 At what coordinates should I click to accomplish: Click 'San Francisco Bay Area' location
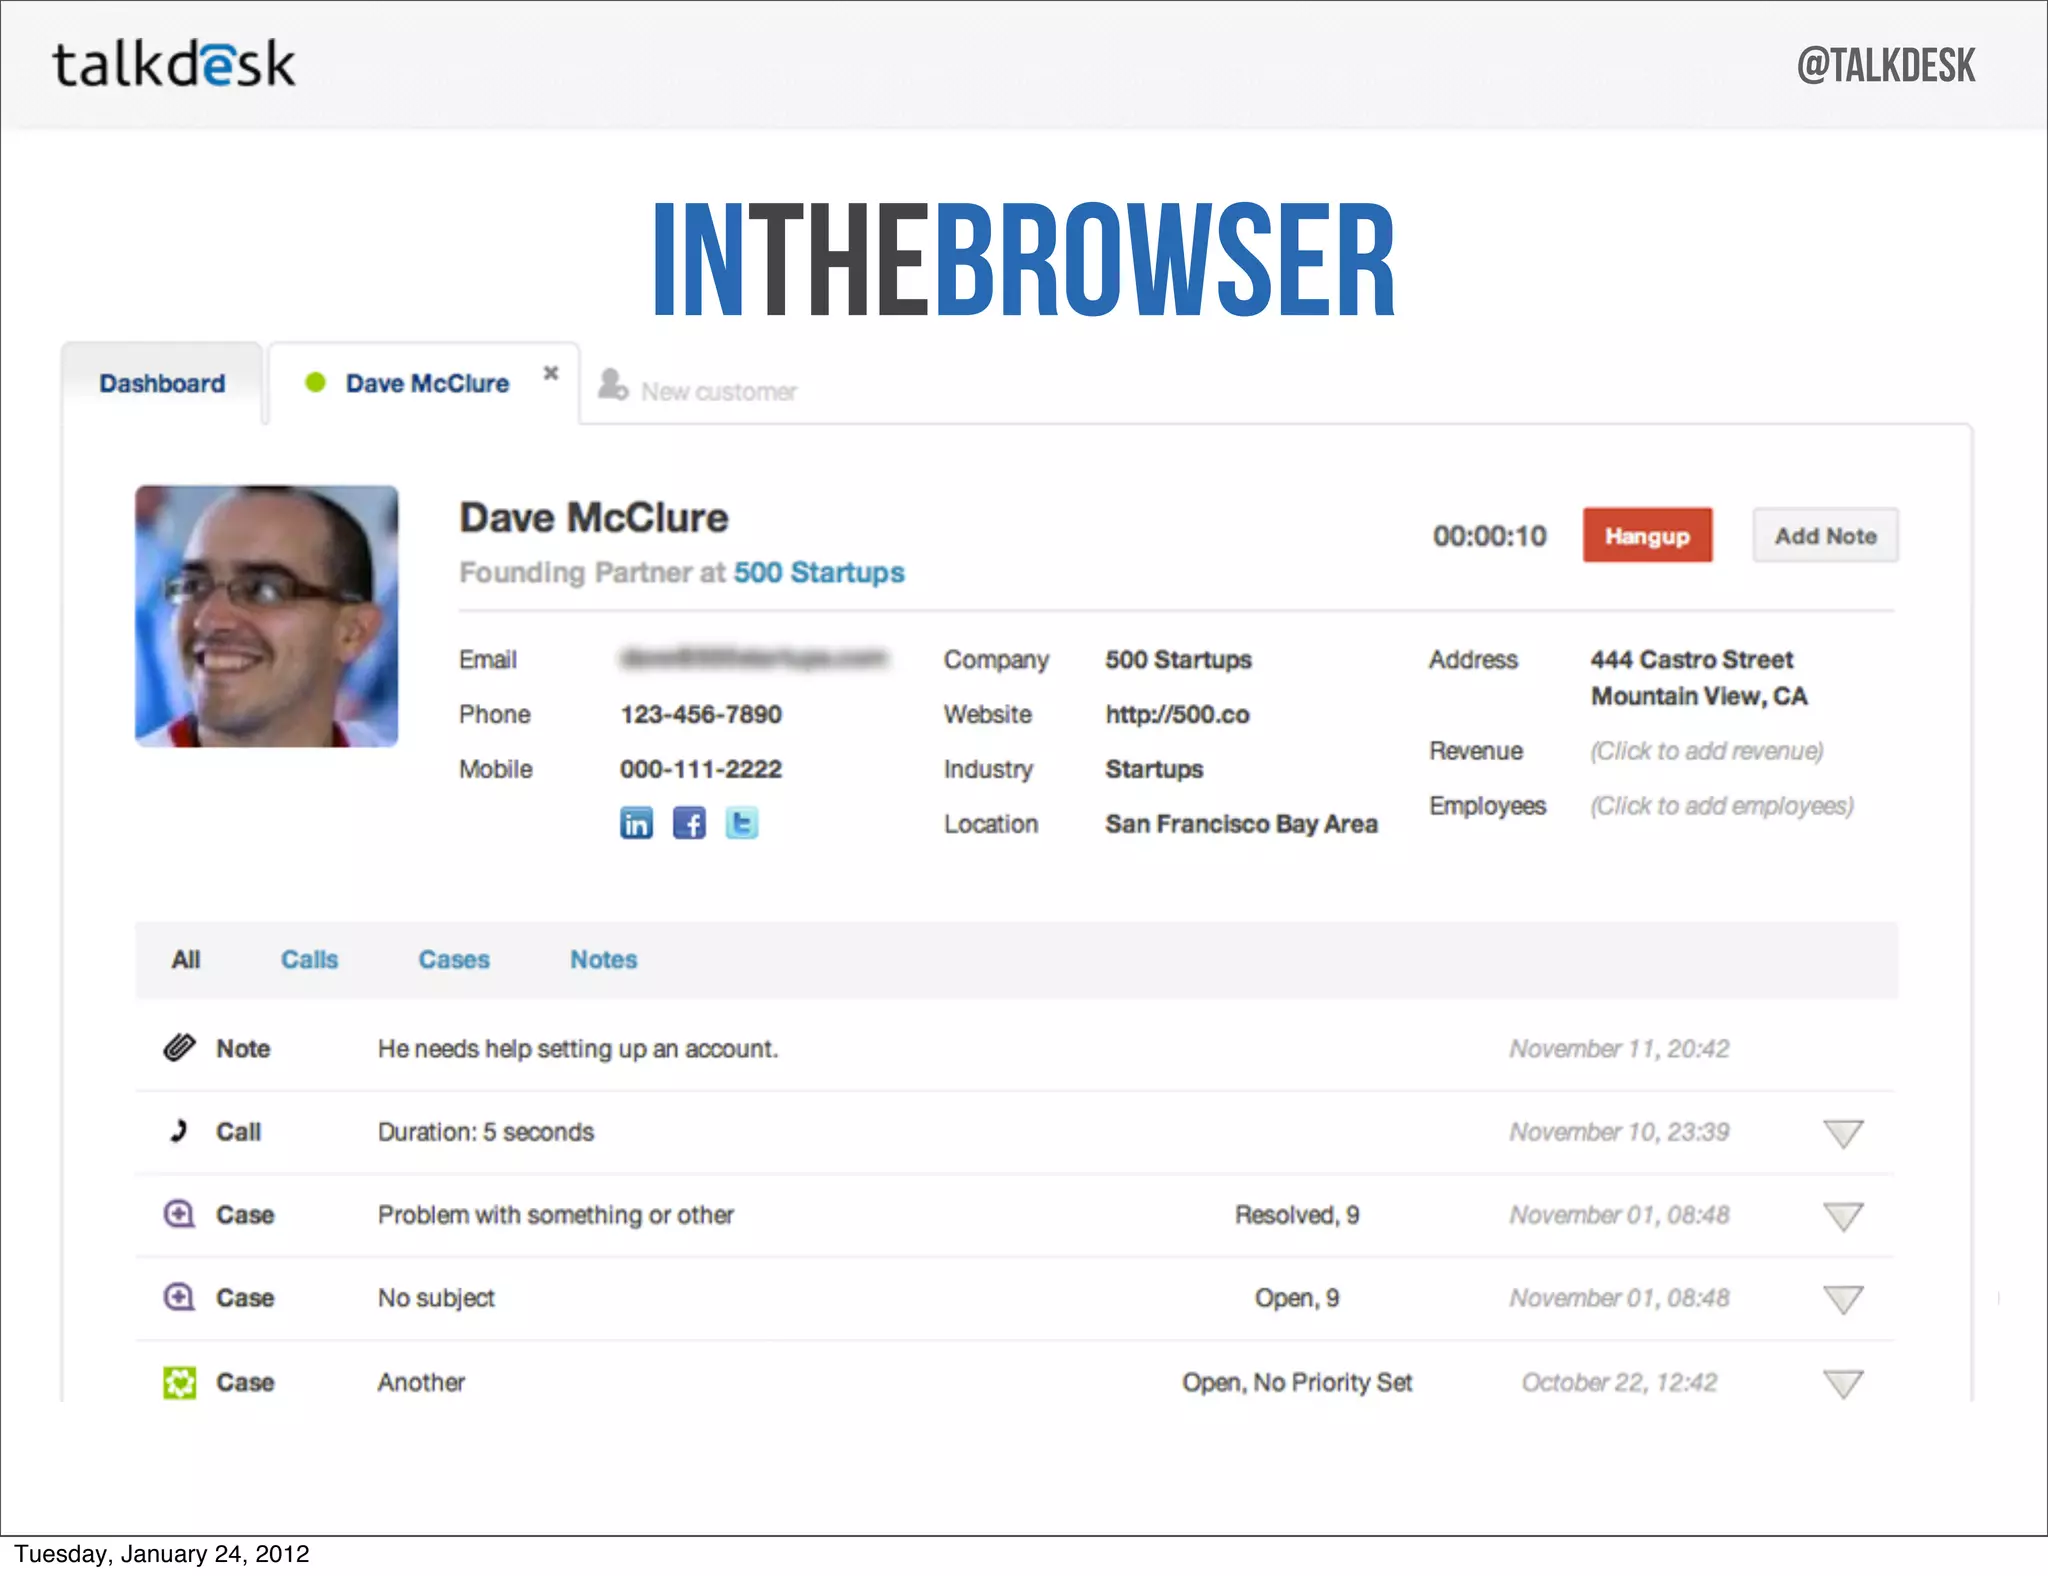(x=1241, y=824)
